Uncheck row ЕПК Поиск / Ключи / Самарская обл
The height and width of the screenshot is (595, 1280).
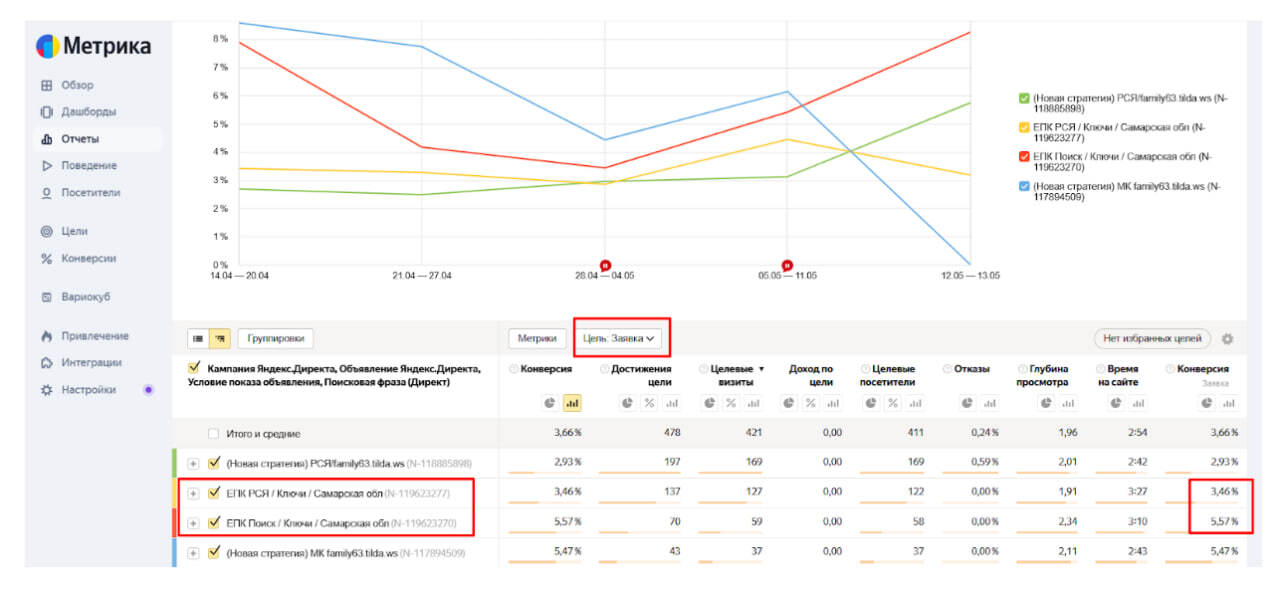pos(213,523)
